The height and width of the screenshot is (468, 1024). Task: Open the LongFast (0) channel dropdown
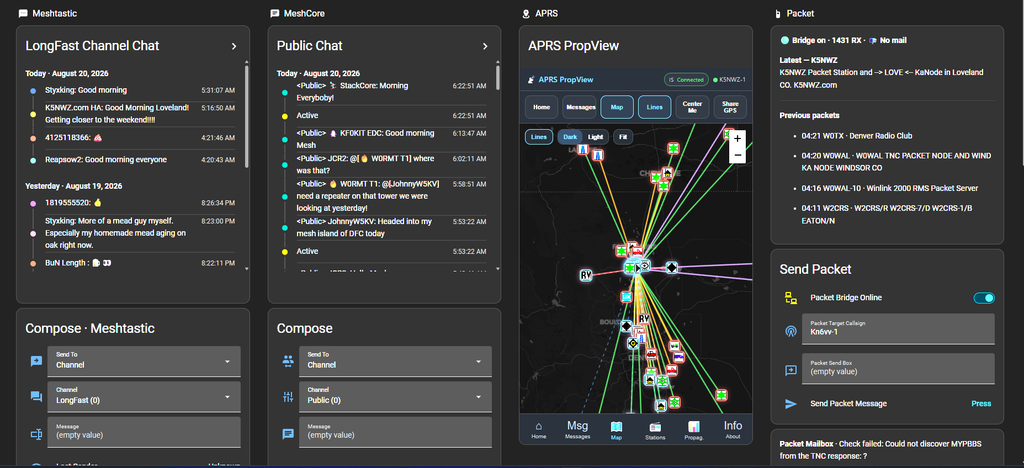pos(144,397)
